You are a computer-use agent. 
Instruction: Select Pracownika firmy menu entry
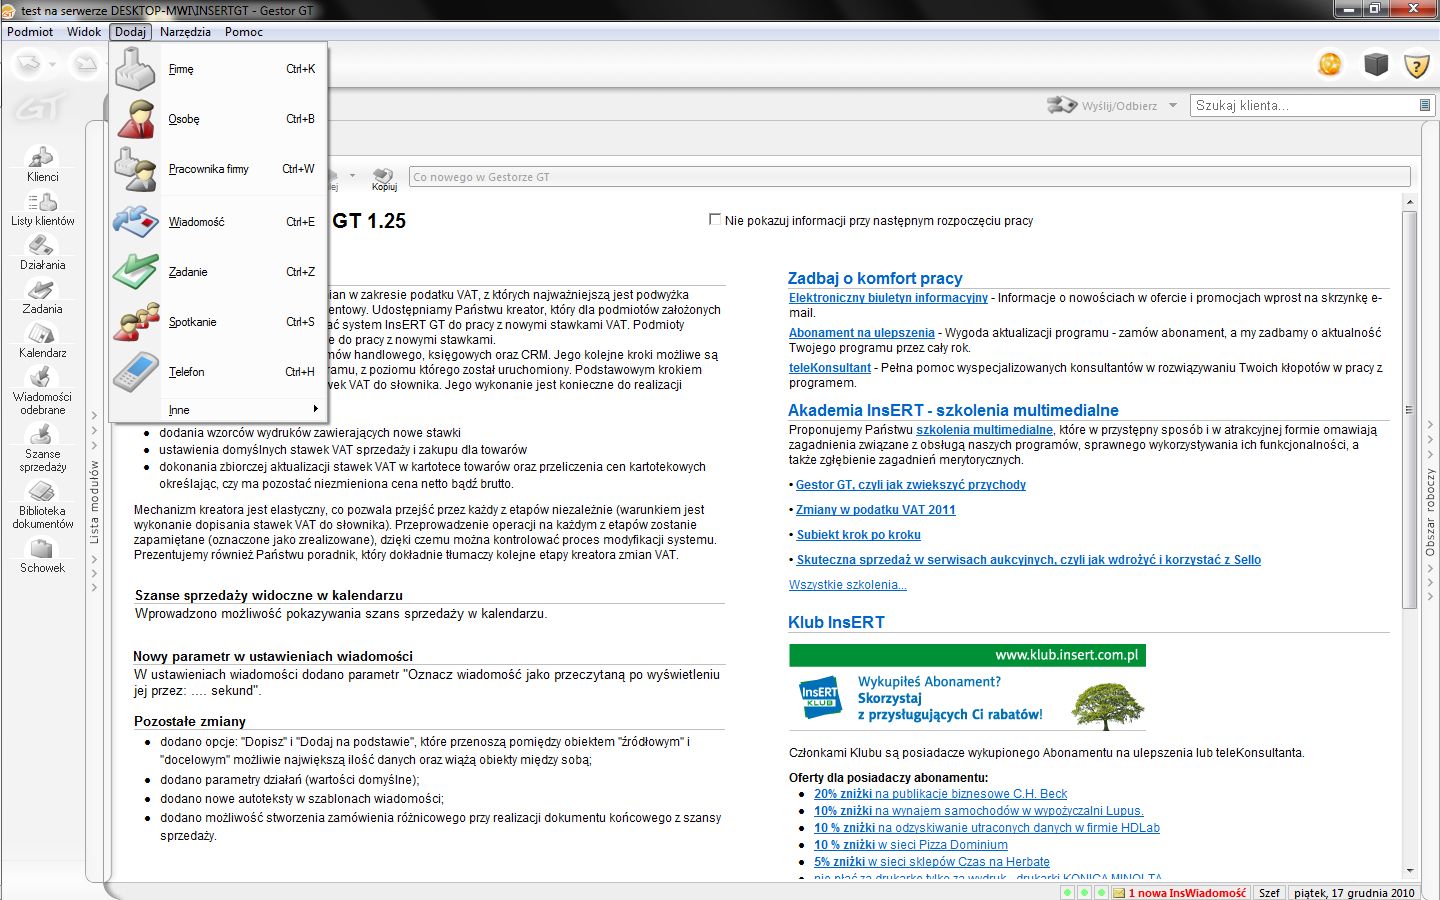pos(218,169)
